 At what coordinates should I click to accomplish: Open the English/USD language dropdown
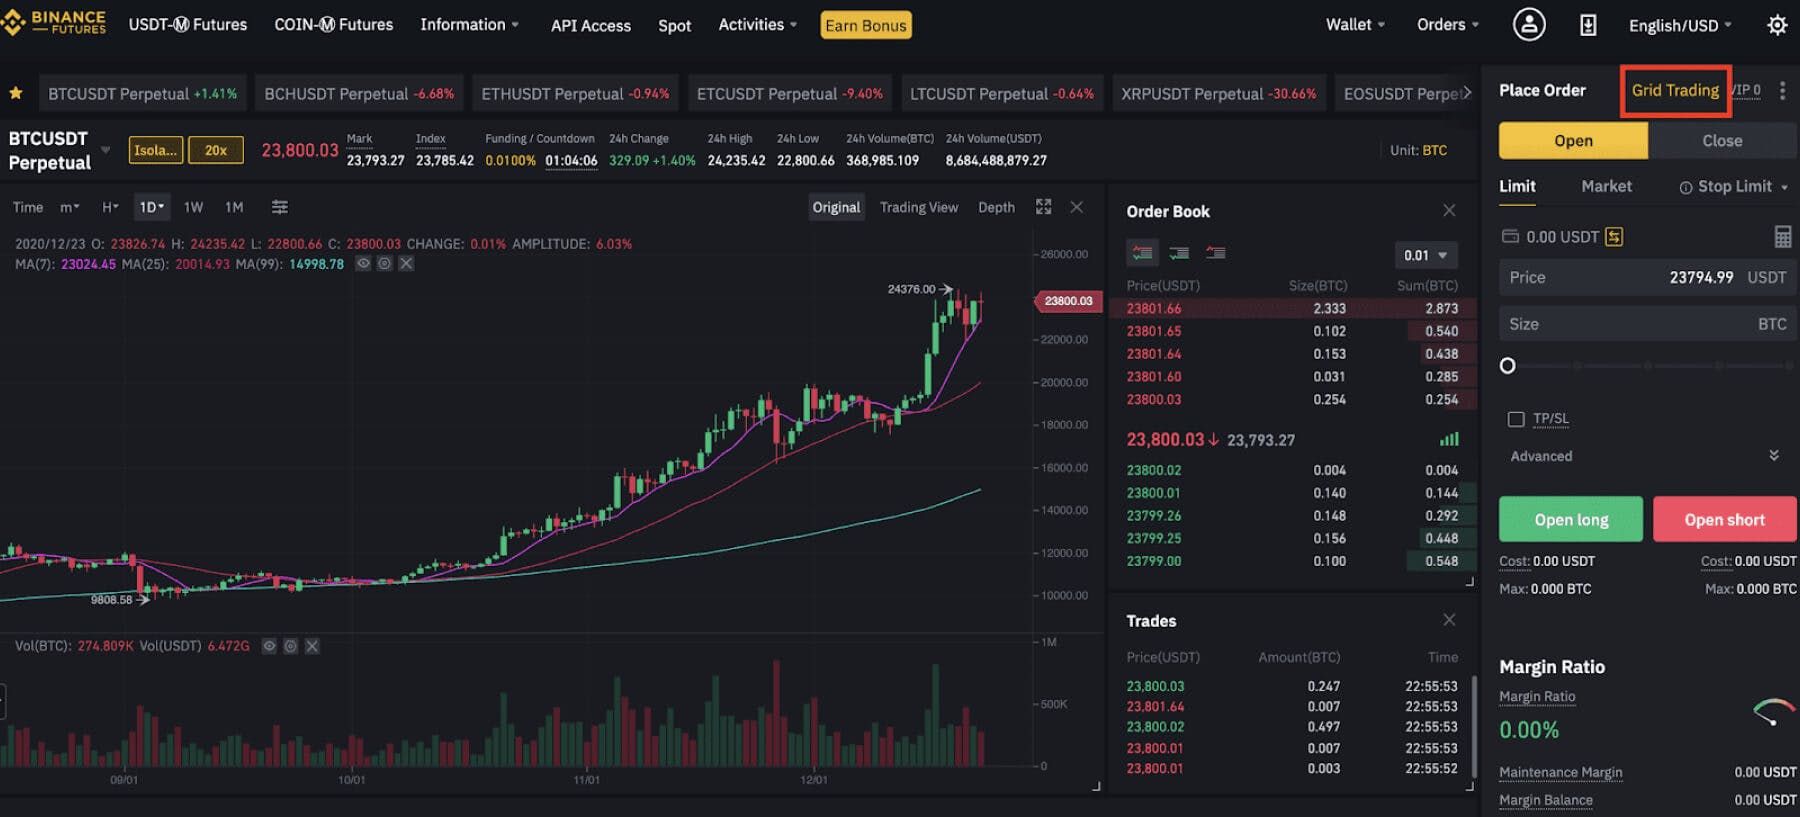tap(1680, 25)
